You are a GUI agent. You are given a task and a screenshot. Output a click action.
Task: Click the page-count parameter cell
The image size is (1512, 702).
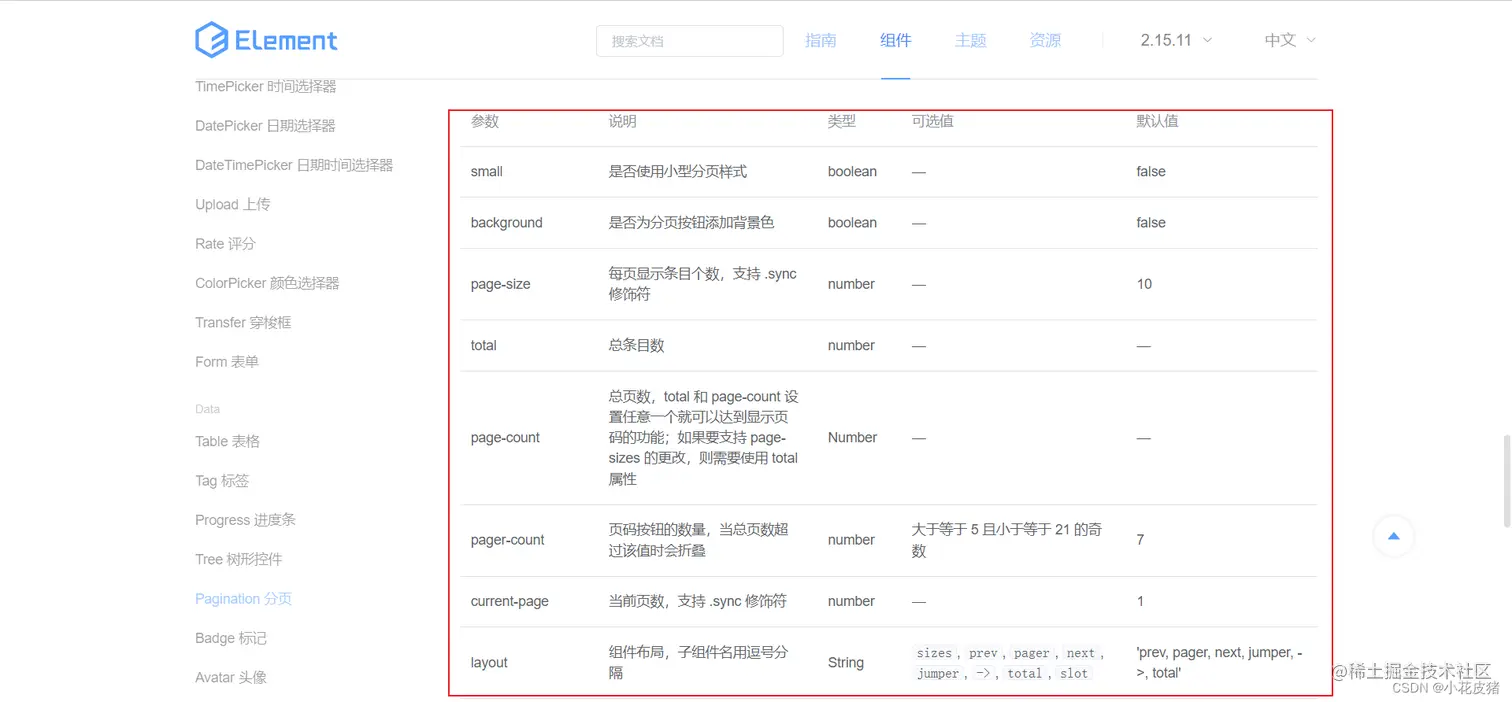pyautogui.click(x=505, y=437)
